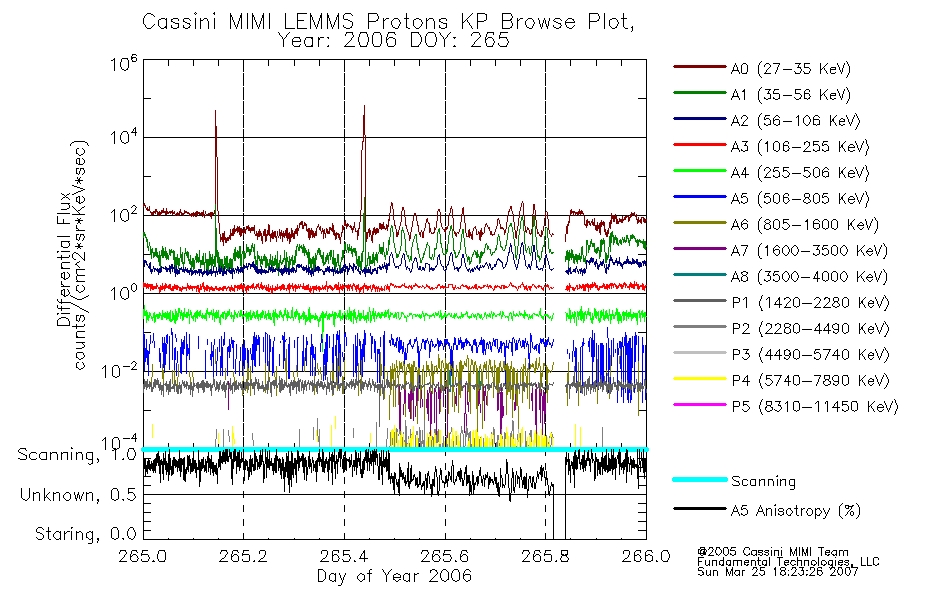Click the Sun Mar 25 2007 timestamp text
Image resolution: width=950 pixels, height=600 pixels.
777,572
